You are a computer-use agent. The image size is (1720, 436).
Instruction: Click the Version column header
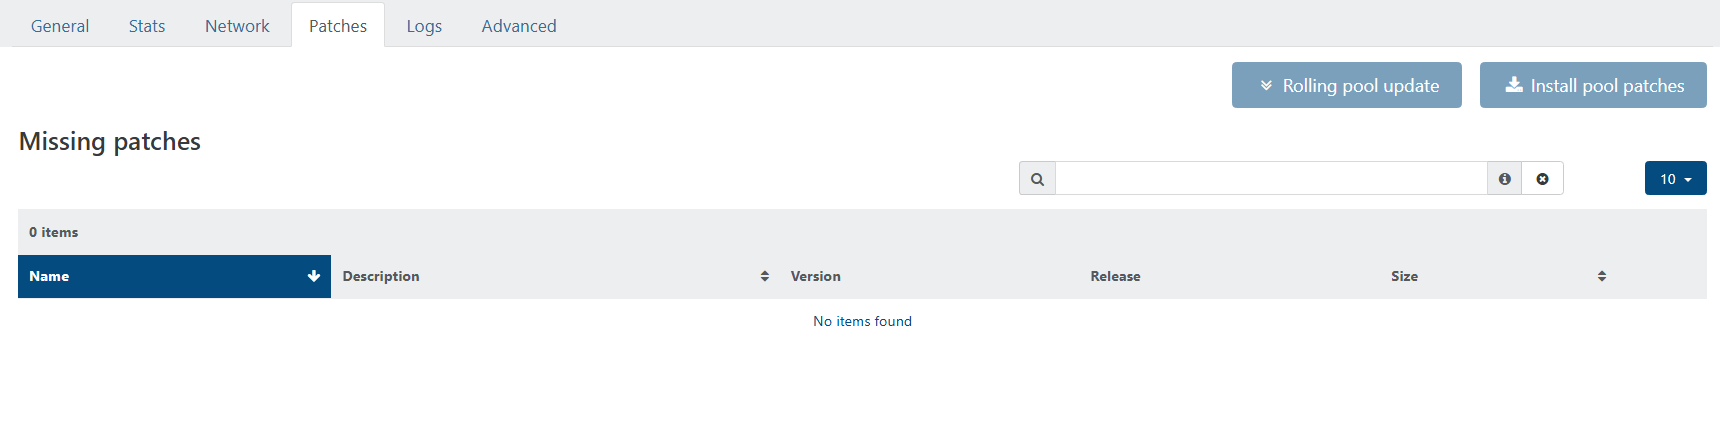point(816,277)
